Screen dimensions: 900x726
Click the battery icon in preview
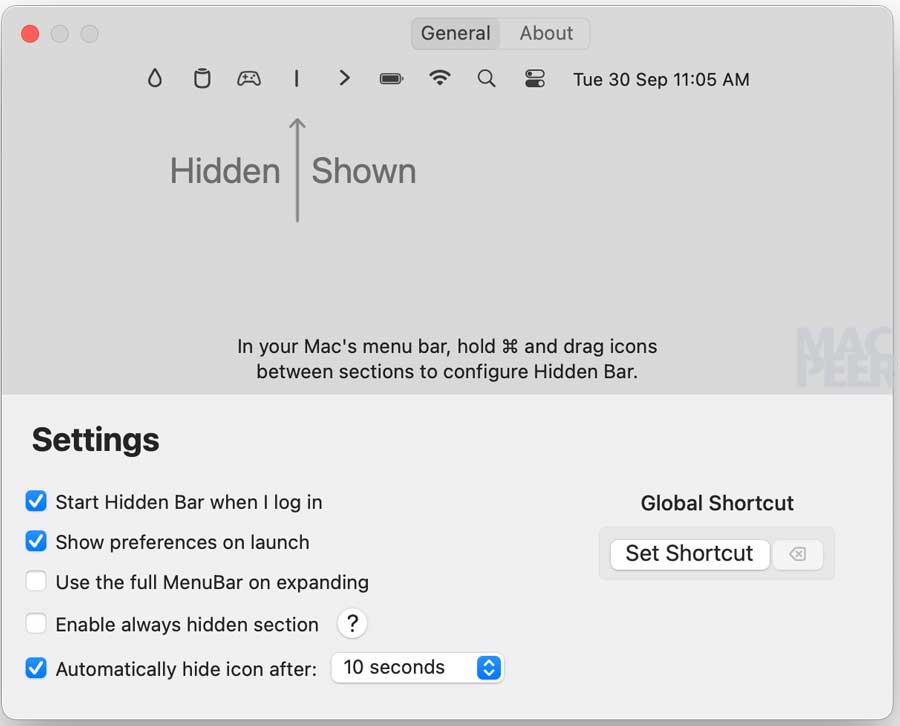[x=391, y=79]
